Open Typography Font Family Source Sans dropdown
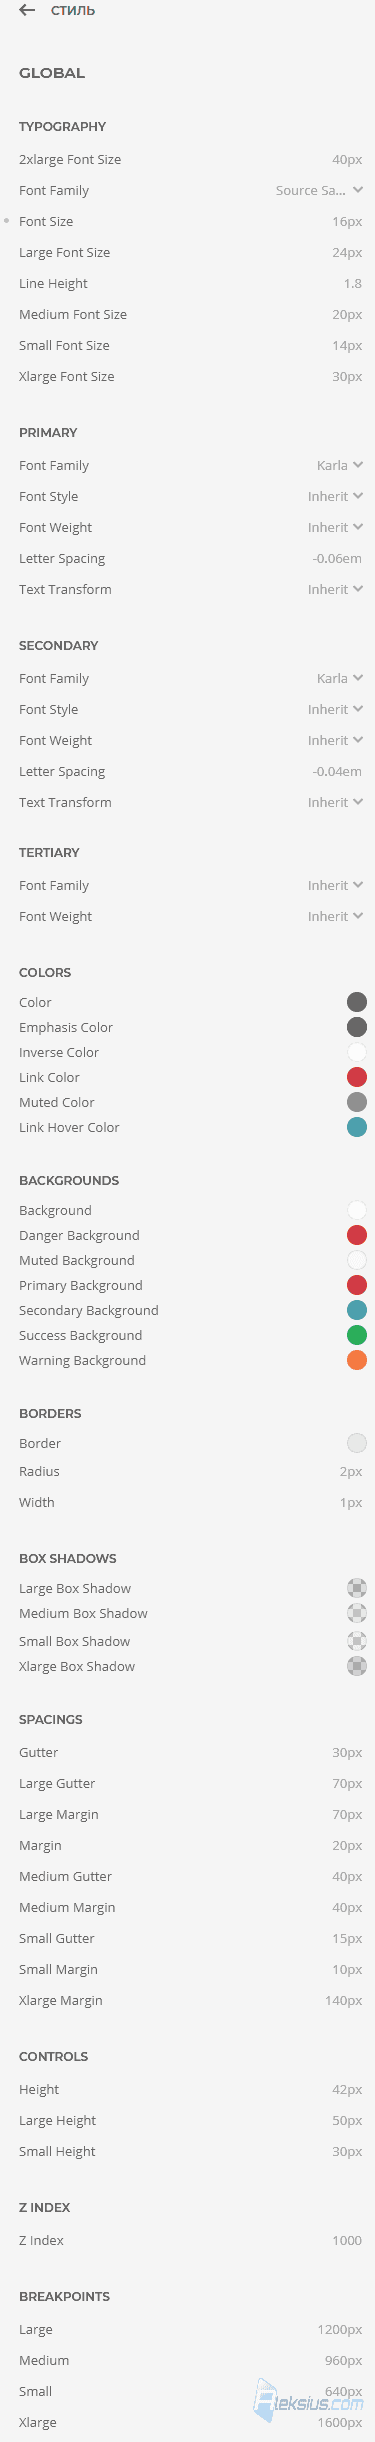Screen dimensions: 375x2442 319,190
